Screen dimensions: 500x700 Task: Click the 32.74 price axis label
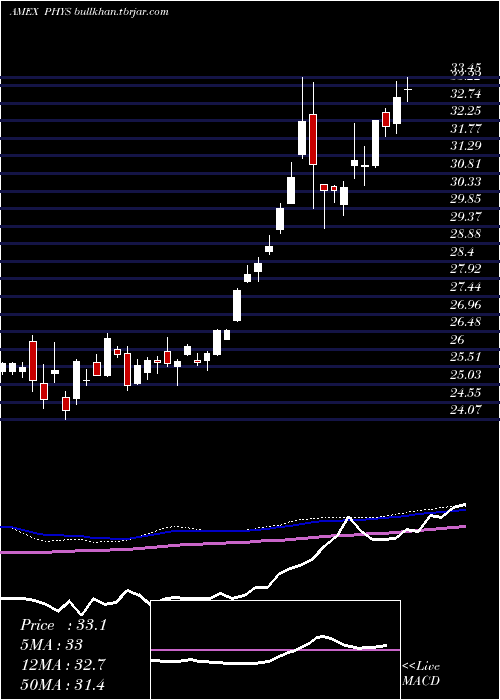pyautogui.click(x=466, y=94)
